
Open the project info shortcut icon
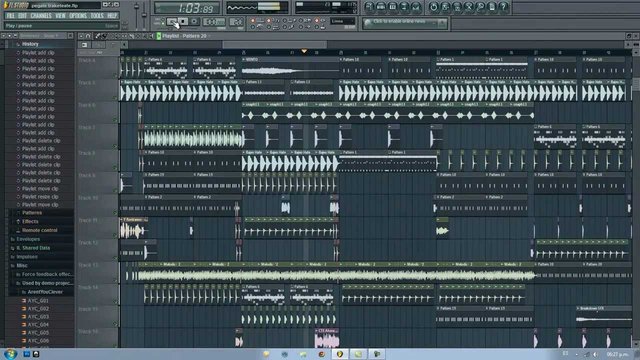tap(492, 7)
